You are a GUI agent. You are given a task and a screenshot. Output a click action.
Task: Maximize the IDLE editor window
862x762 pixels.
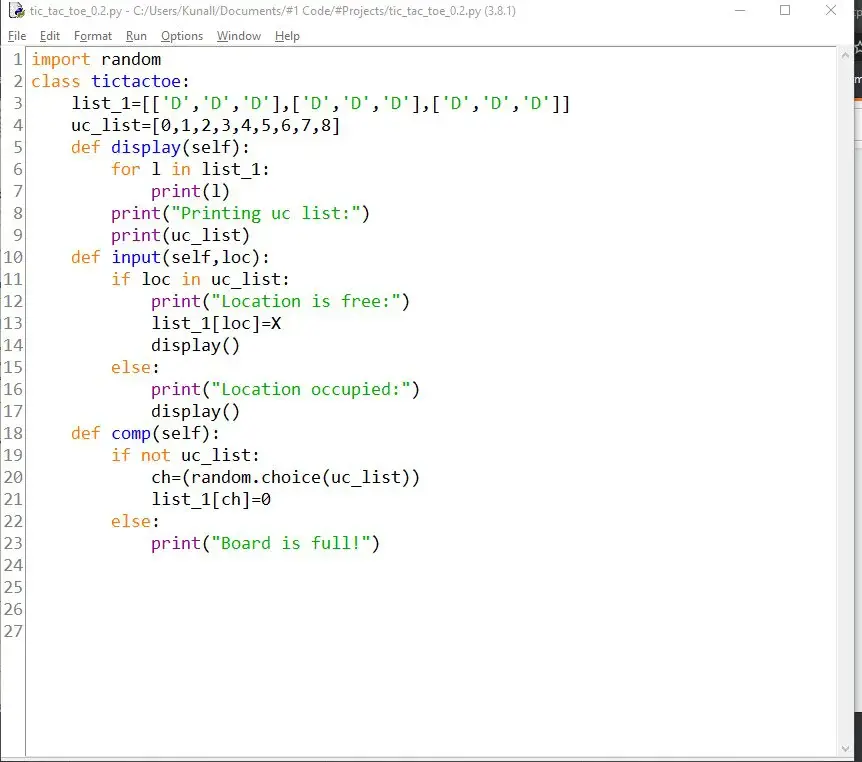(x=785, y=10)
